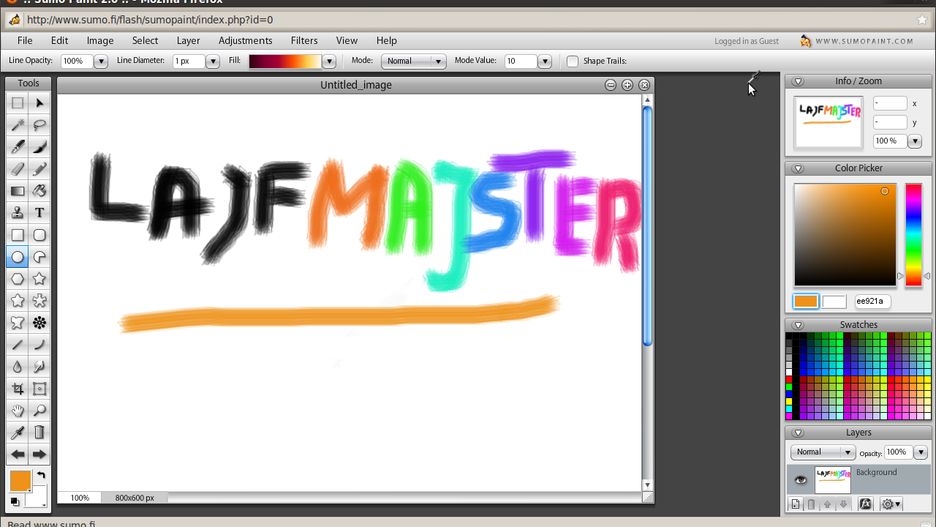Enable the Shape Trails checkbox

[x=572, y=61]
